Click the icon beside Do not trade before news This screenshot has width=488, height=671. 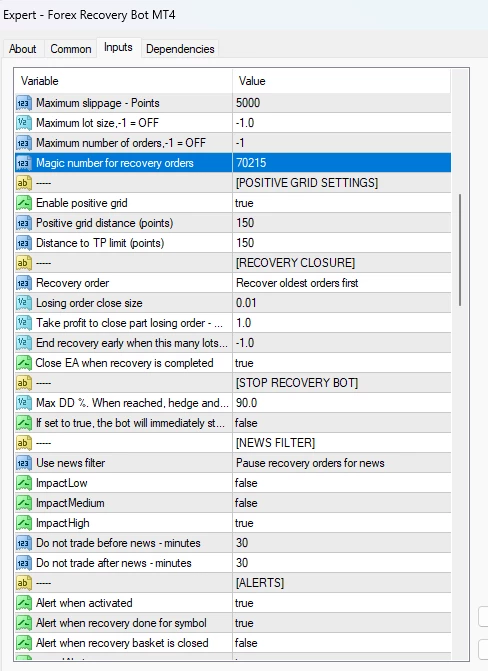pos(24,543)
